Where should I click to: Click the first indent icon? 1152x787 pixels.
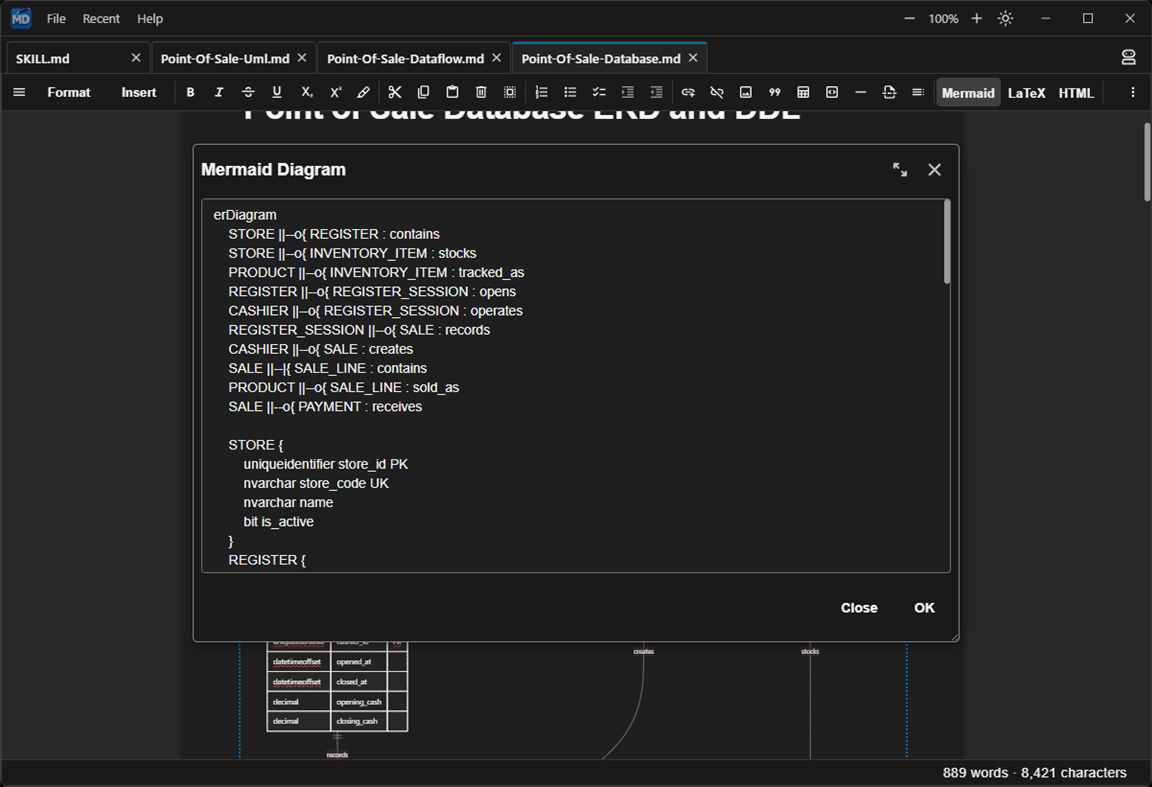(x=627, y=93)
